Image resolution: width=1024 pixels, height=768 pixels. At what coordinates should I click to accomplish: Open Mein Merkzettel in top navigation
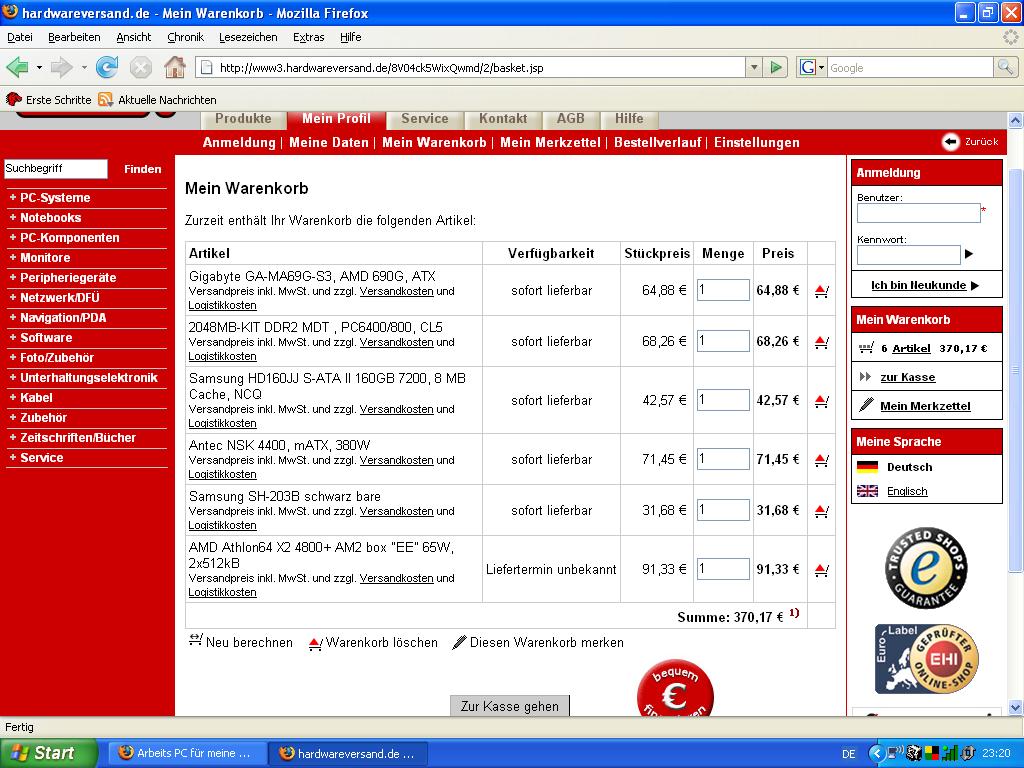[x=550, y=142]
